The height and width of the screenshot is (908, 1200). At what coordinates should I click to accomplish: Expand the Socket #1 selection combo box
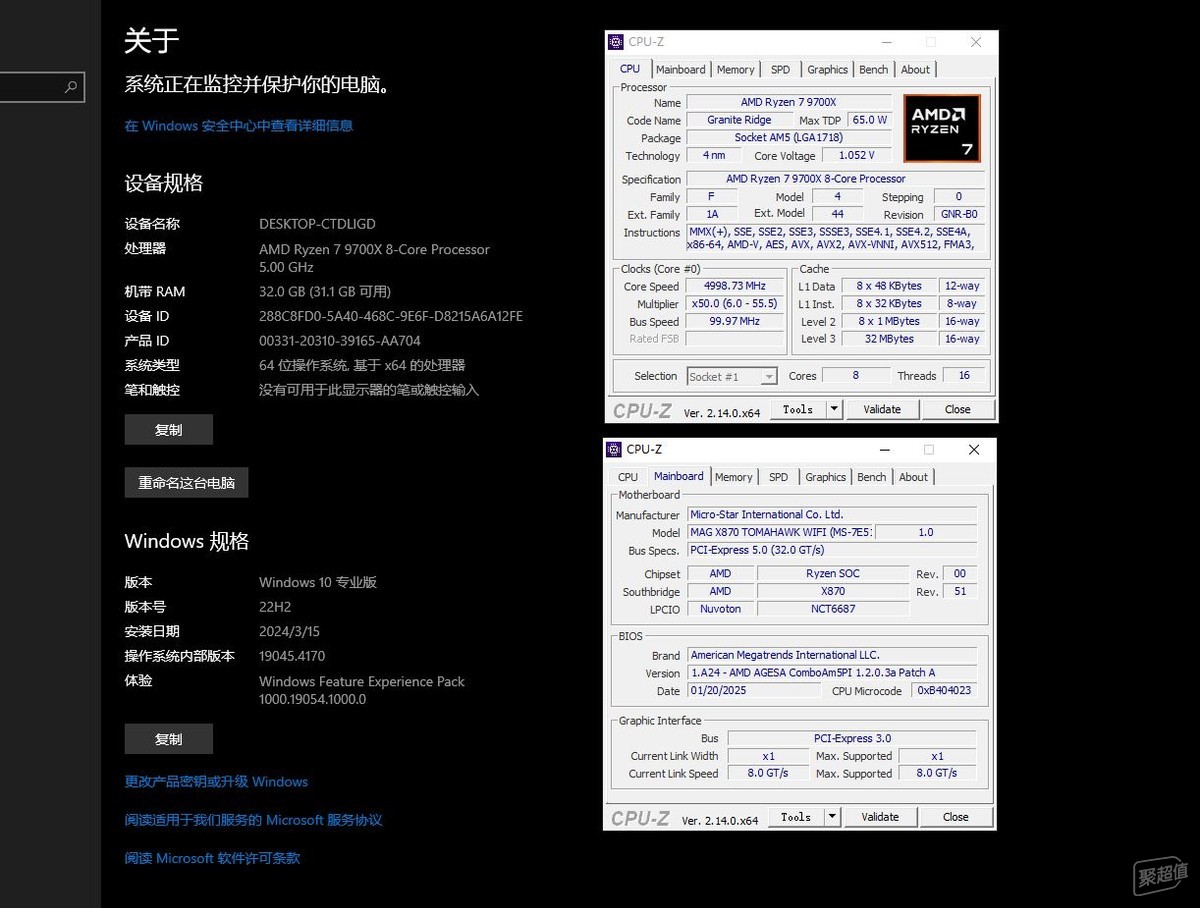coord(732,376)
